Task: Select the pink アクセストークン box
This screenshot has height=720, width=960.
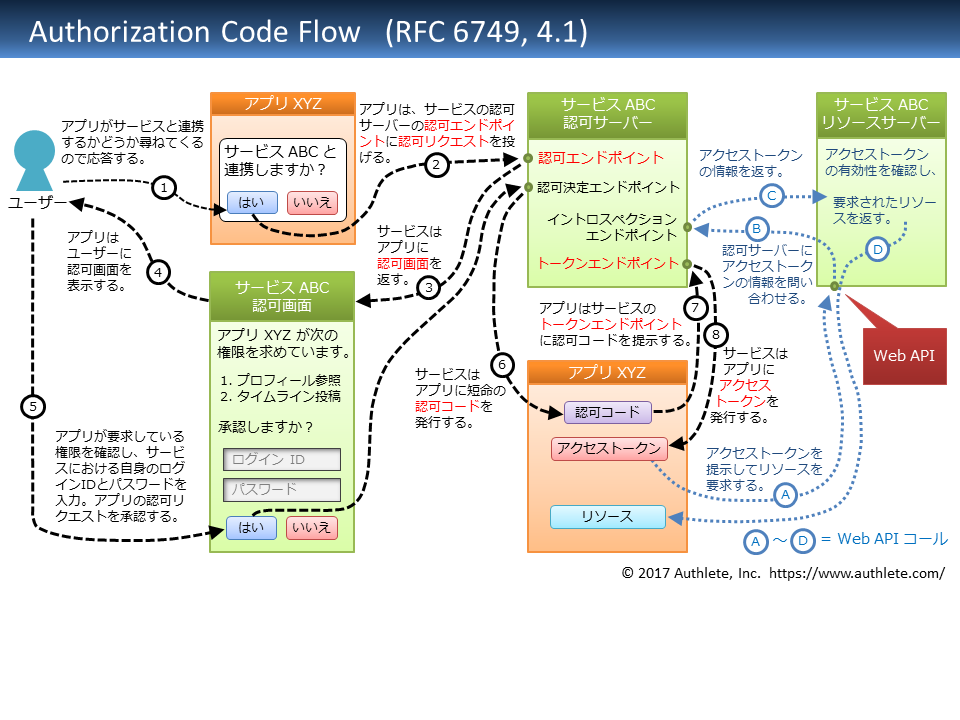Action: click(609, 449)
